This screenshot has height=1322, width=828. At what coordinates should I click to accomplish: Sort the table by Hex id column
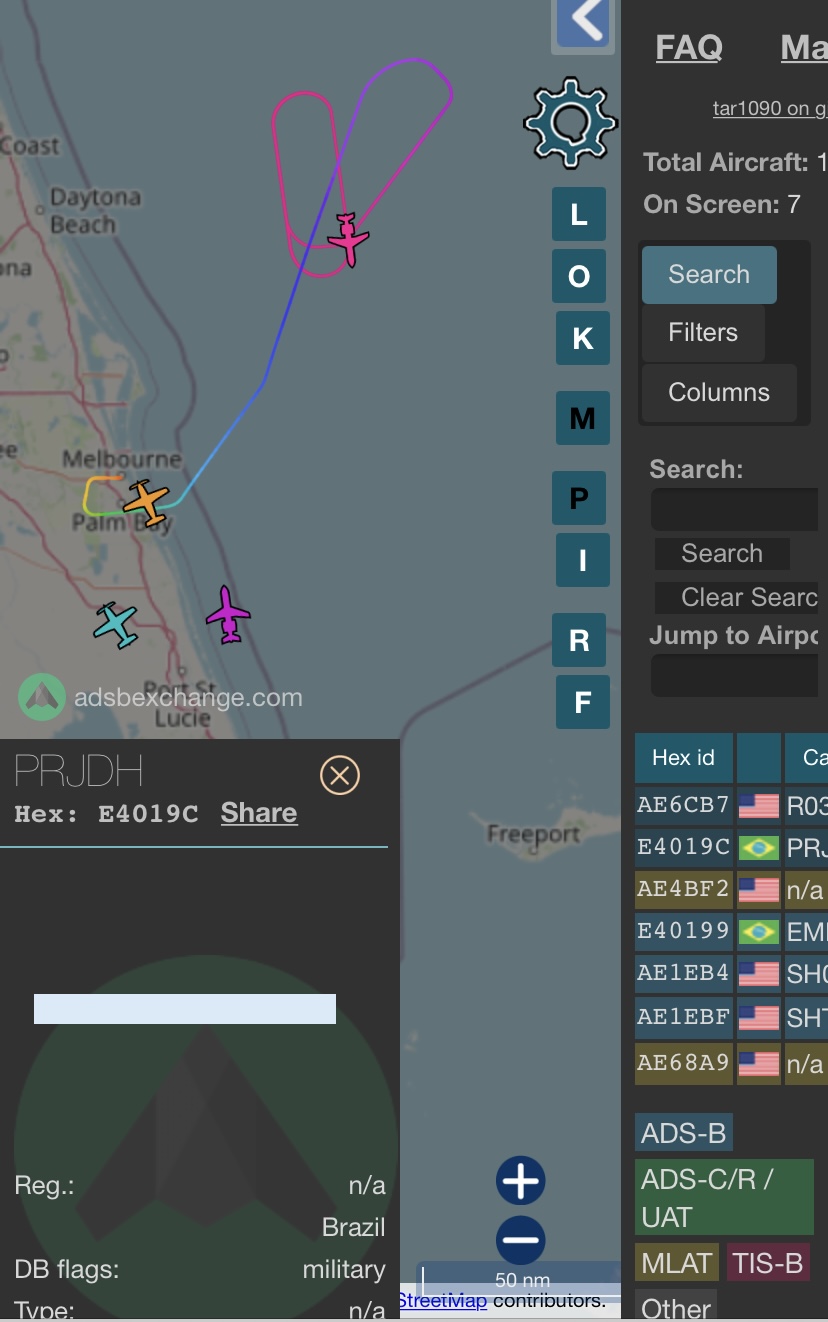(684, 758)
